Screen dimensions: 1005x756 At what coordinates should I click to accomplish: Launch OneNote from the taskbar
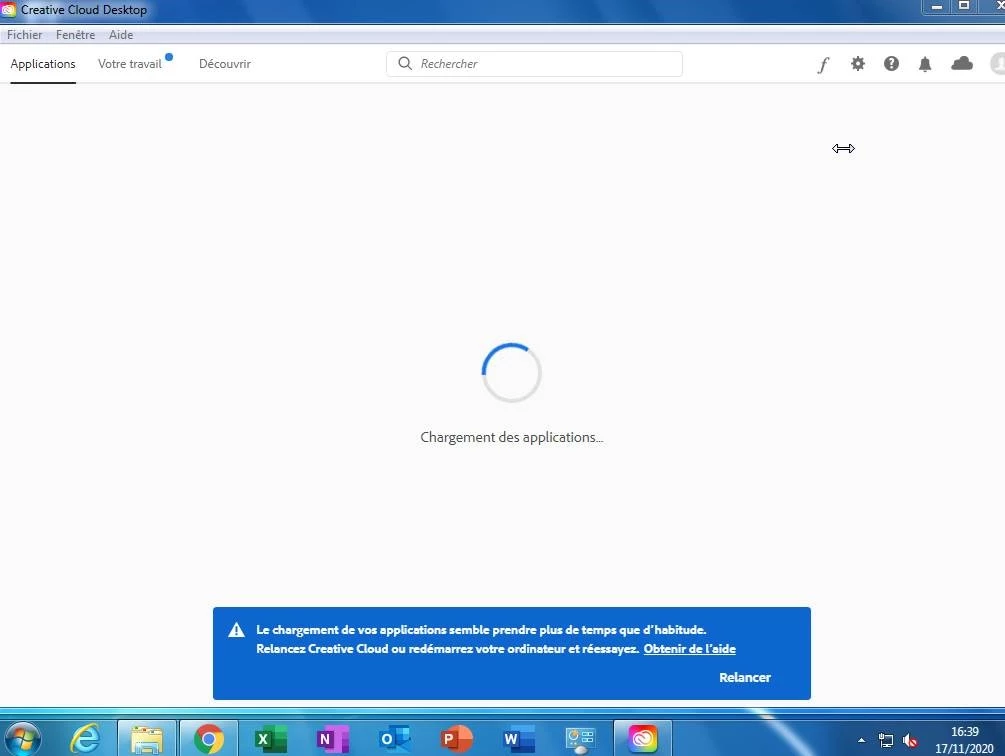332,739
